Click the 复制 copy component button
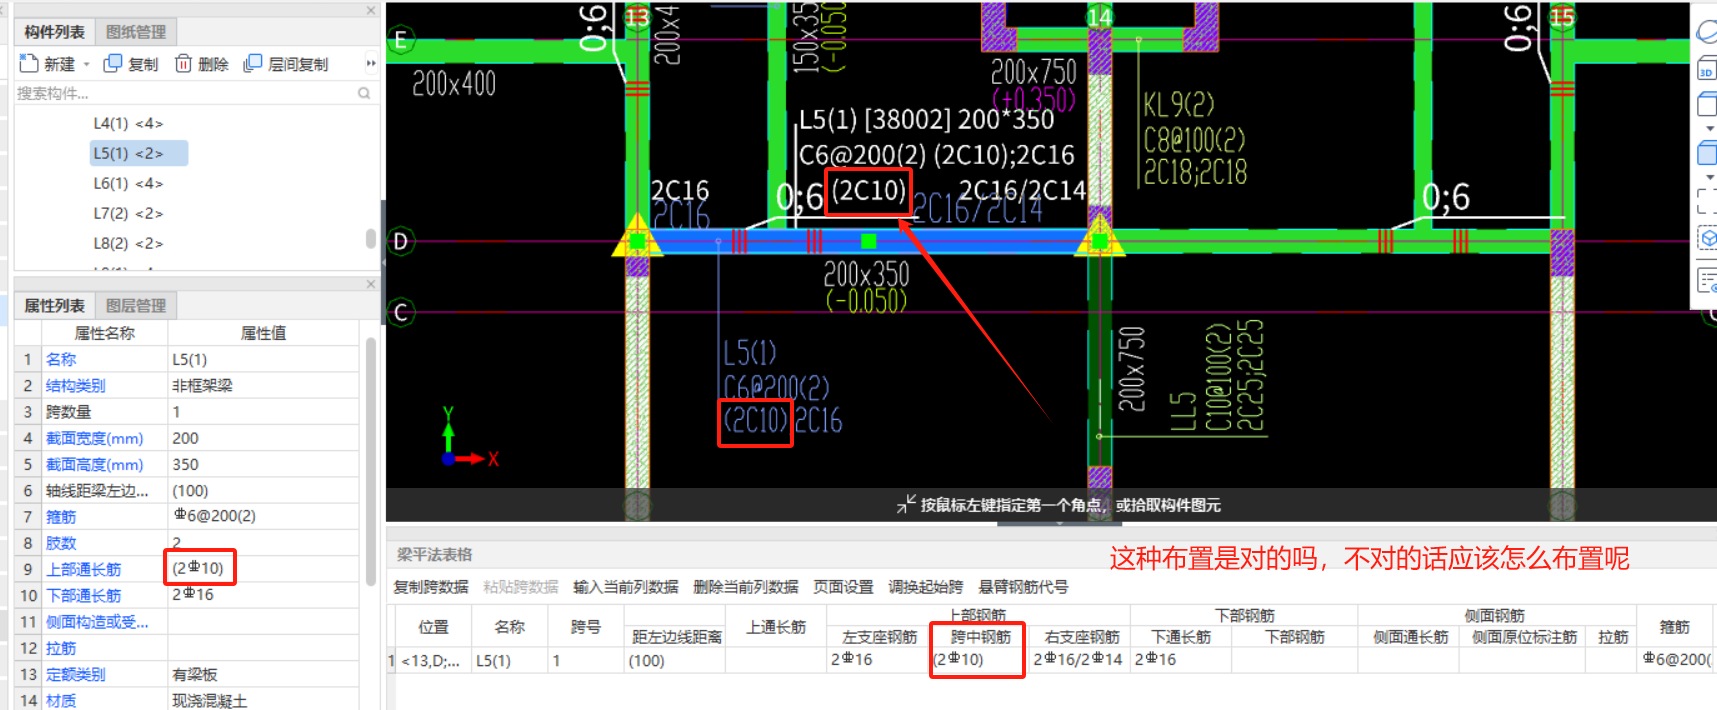Image resolution: width=1717 pixels, height=710 pixels. [x=131, y=63]
